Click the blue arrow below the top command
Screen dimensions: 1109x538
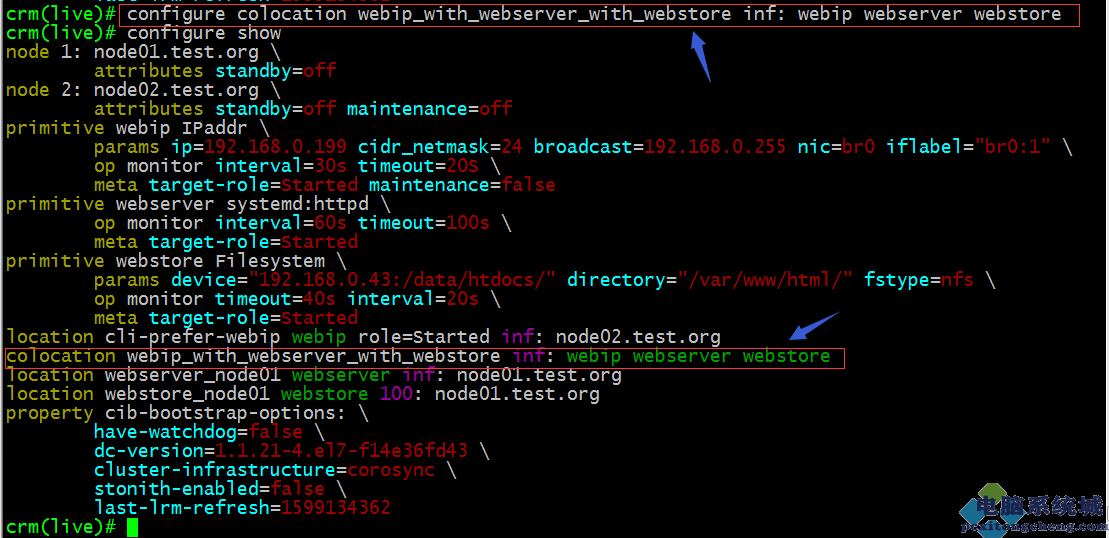coord(701,56)
